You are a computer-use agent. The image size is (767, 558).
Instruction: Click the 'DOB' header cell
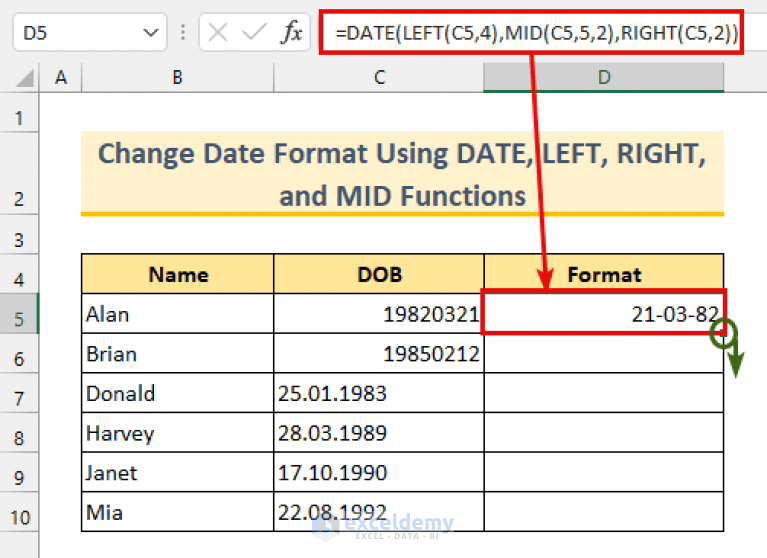click(379, 274)
